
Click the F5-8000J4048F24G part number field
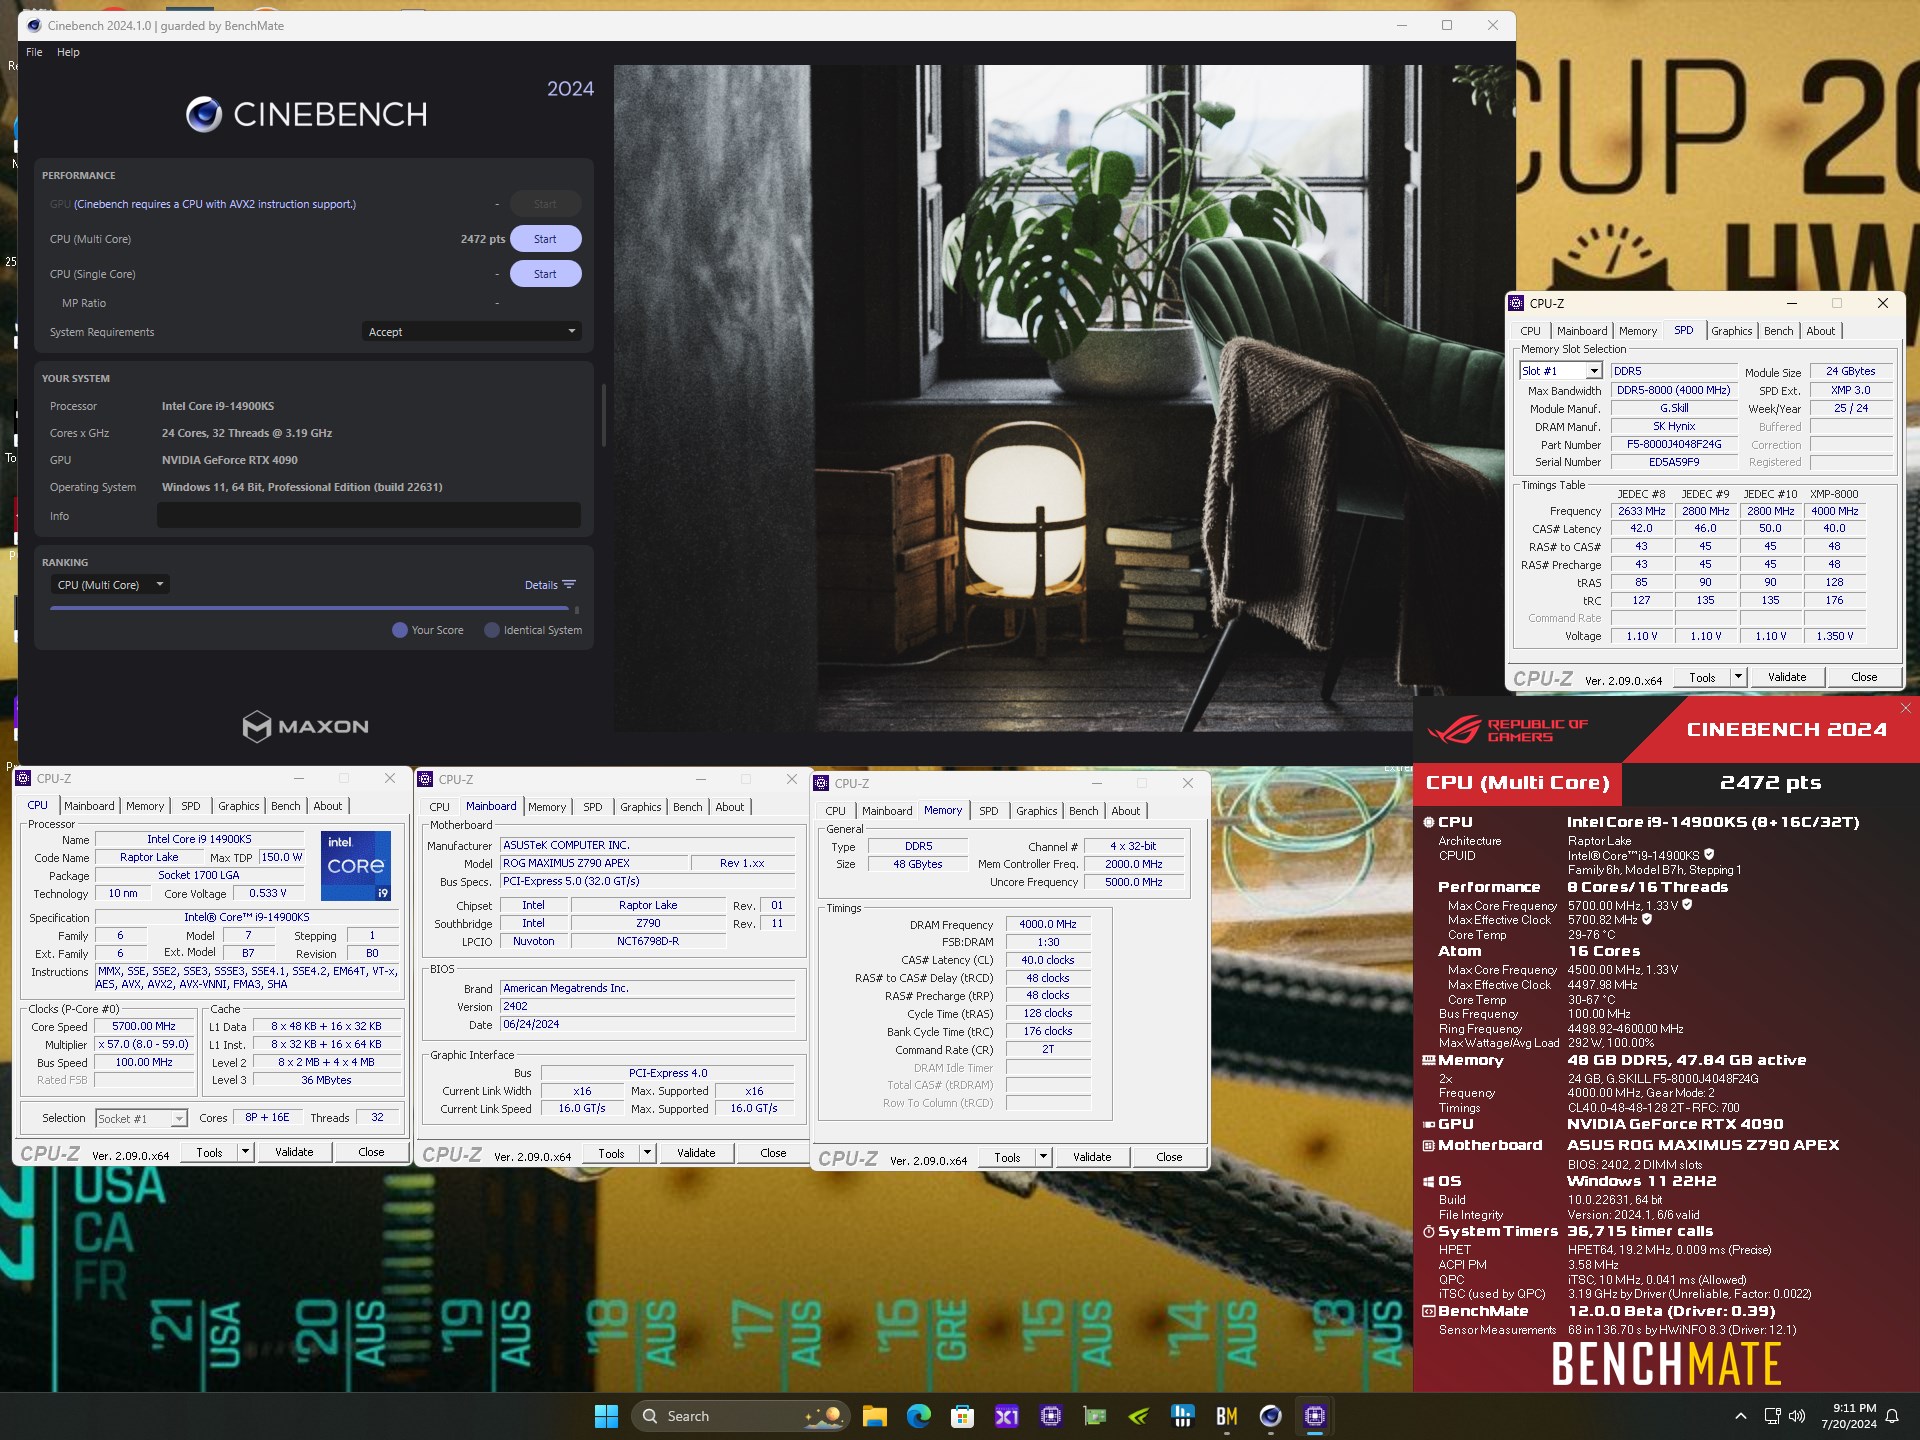1673,444
